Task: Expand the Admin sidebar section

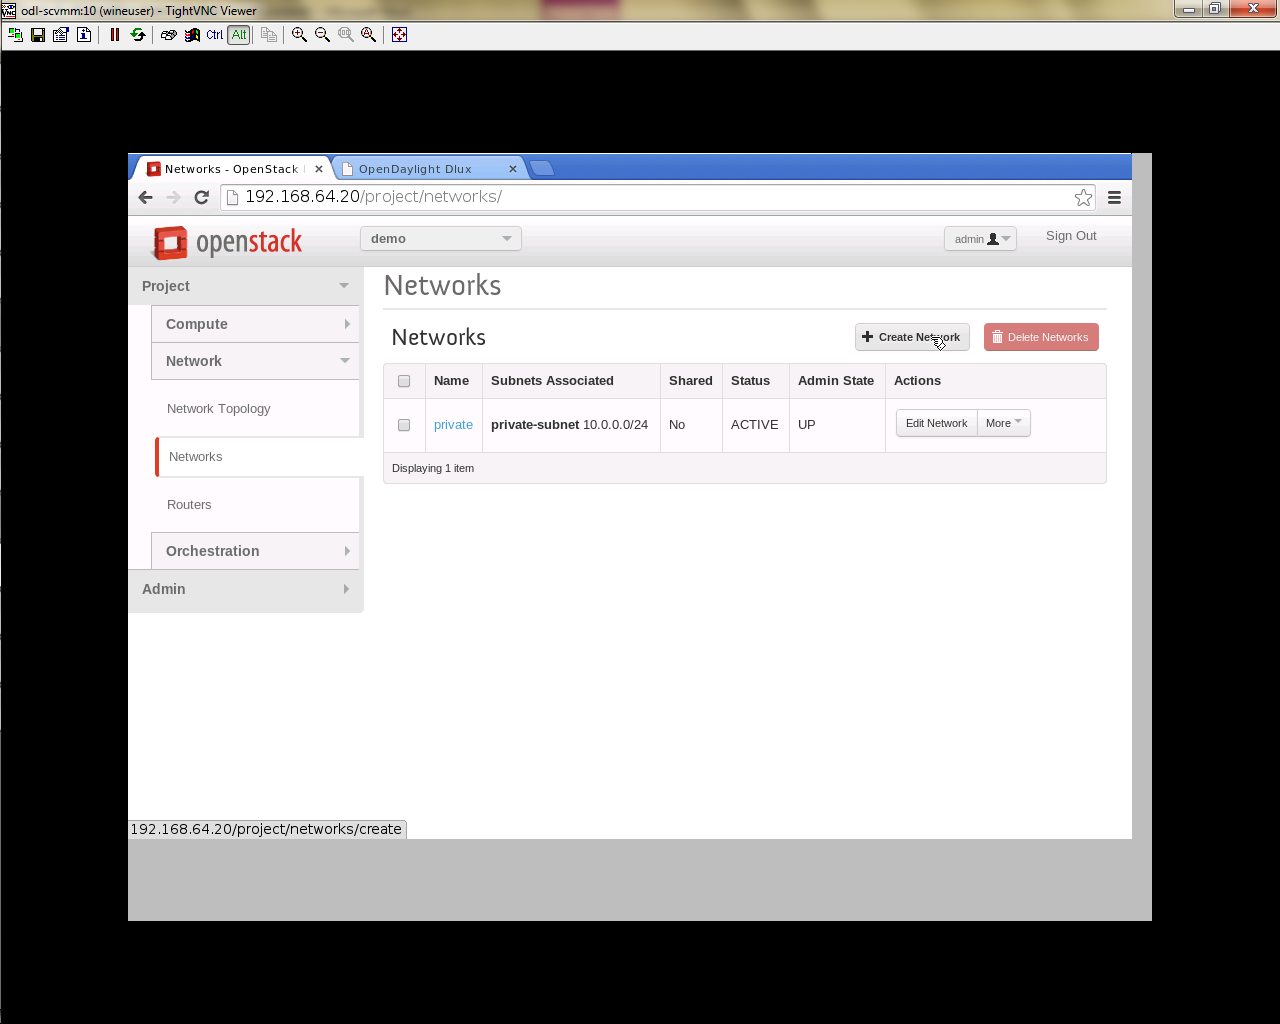Action: 245,589
